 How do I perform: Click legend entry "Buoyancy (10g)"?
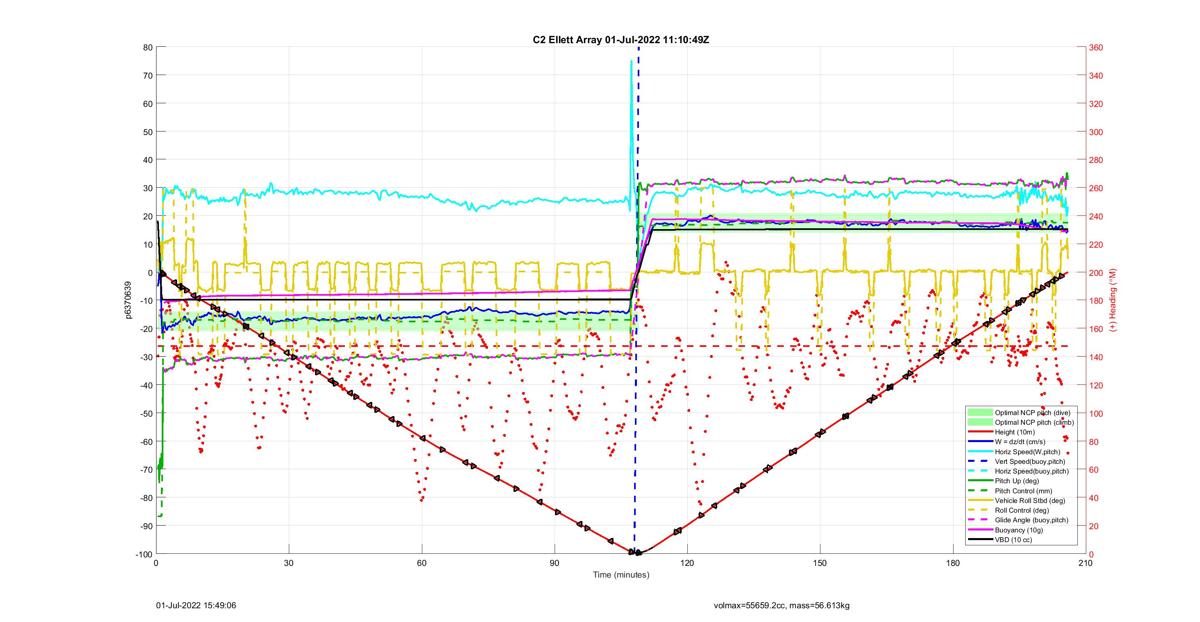[1018, 530]
